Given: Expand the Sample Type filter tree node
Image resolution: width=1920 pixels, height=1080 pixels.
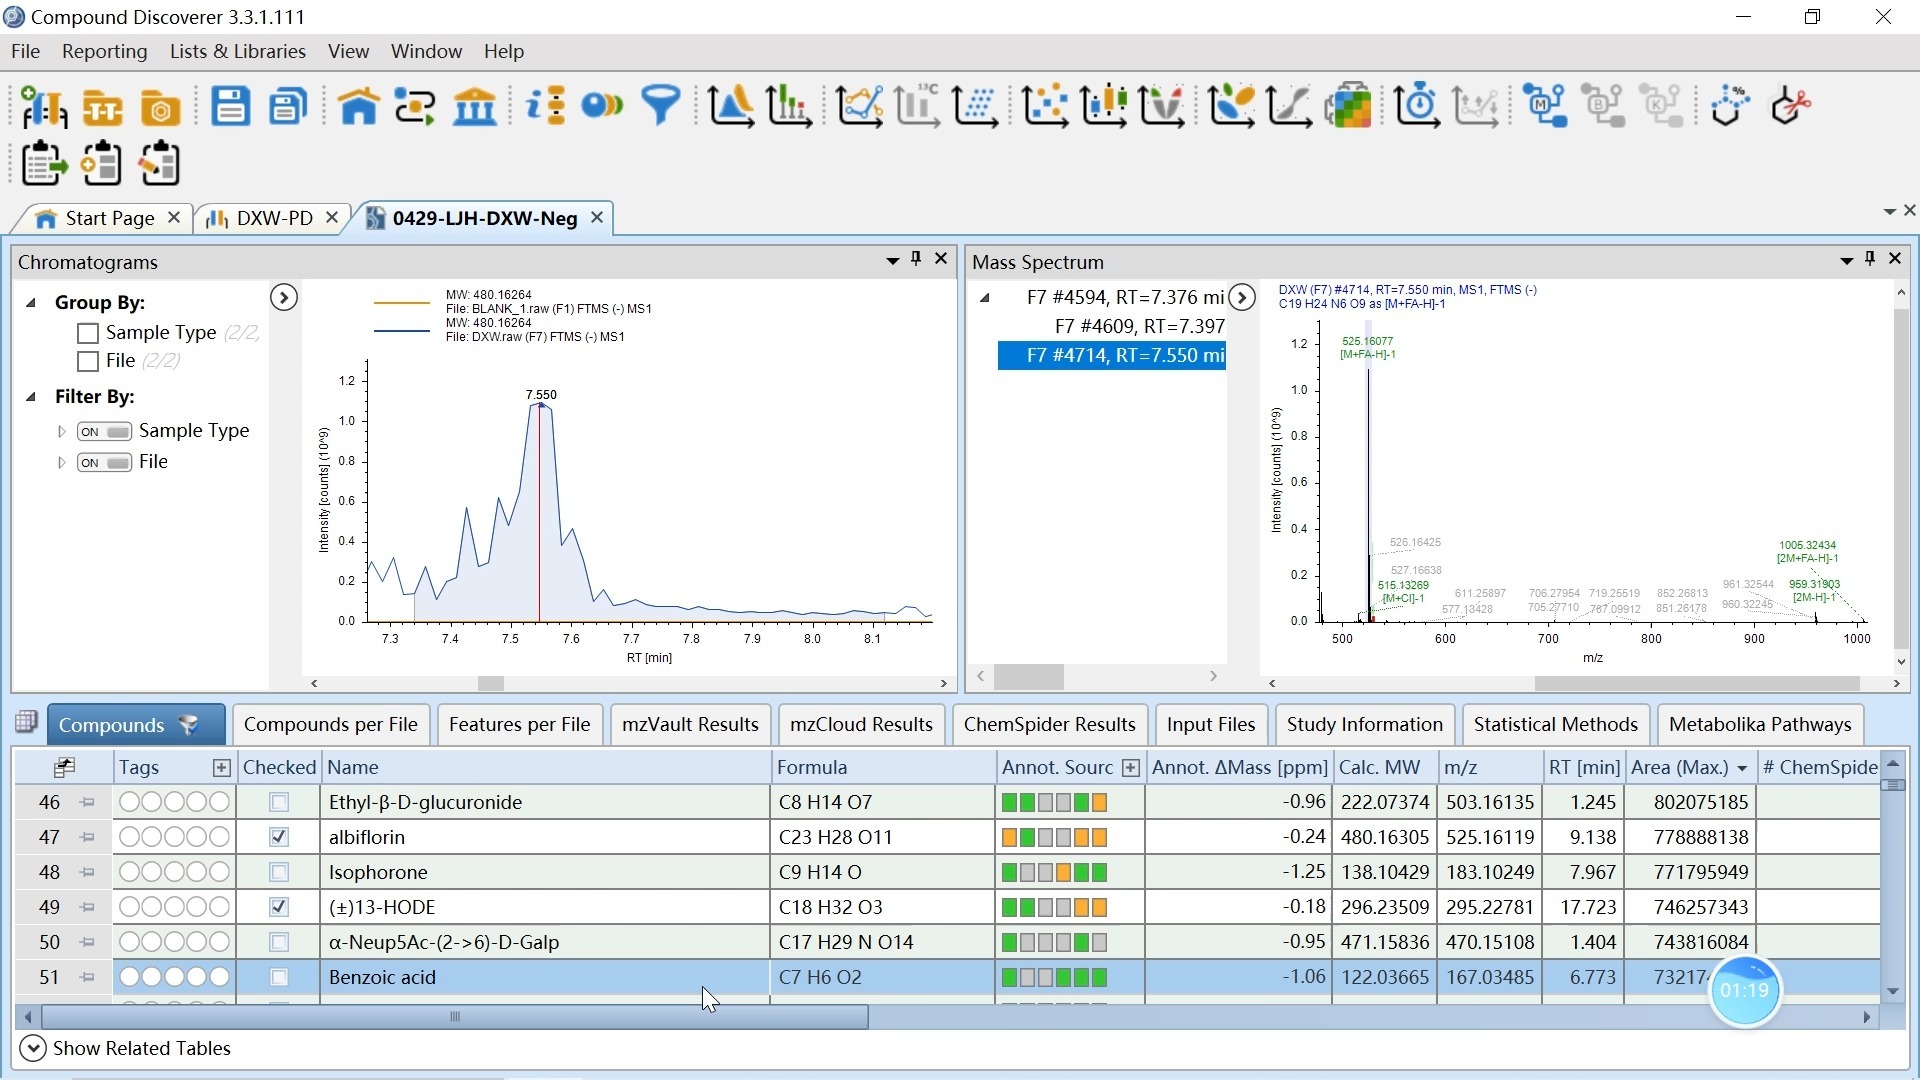Looking at the screenshot, I should tap(61, 431).
